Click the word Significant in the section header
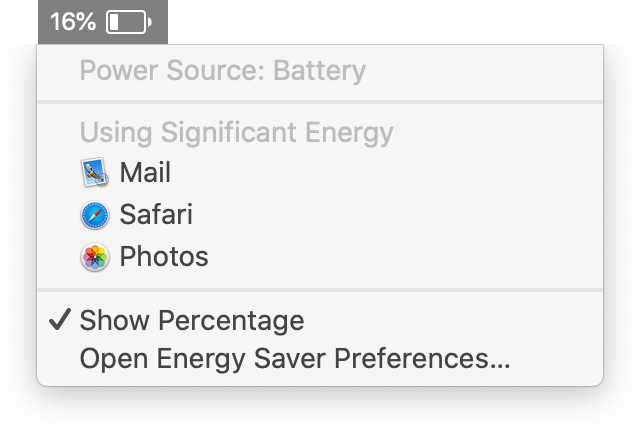The image size is (640, 432). (x=229, y=133)
